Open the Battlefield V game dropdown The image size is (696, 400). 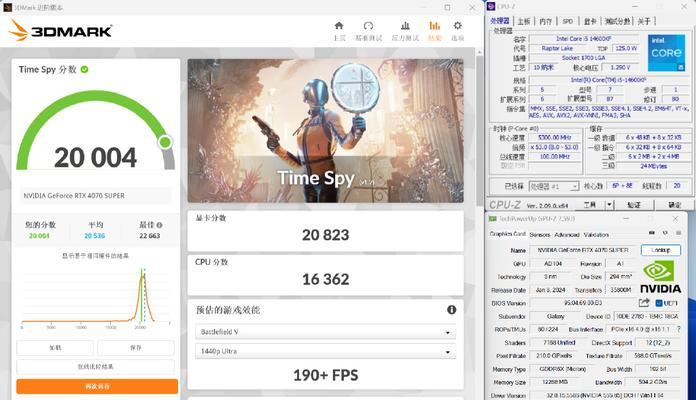(x=325, y=332)
